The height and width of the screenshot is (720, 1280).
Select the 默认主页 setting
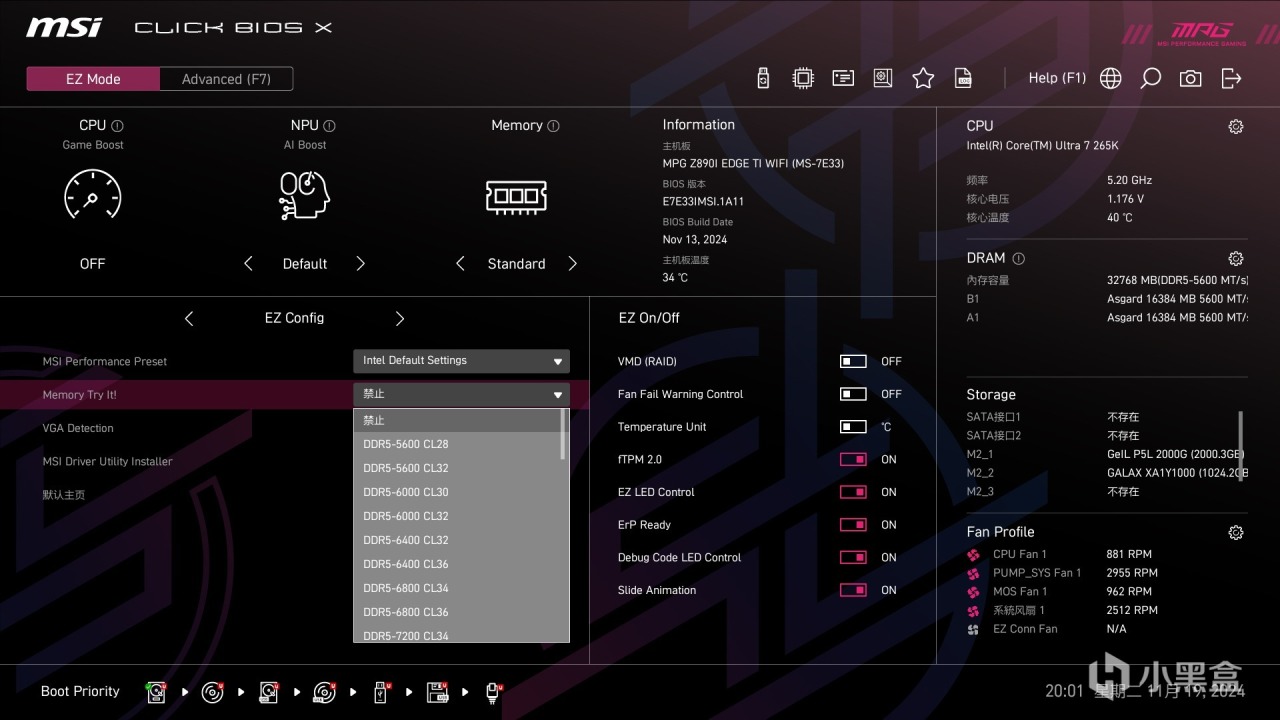pos(64,495)
